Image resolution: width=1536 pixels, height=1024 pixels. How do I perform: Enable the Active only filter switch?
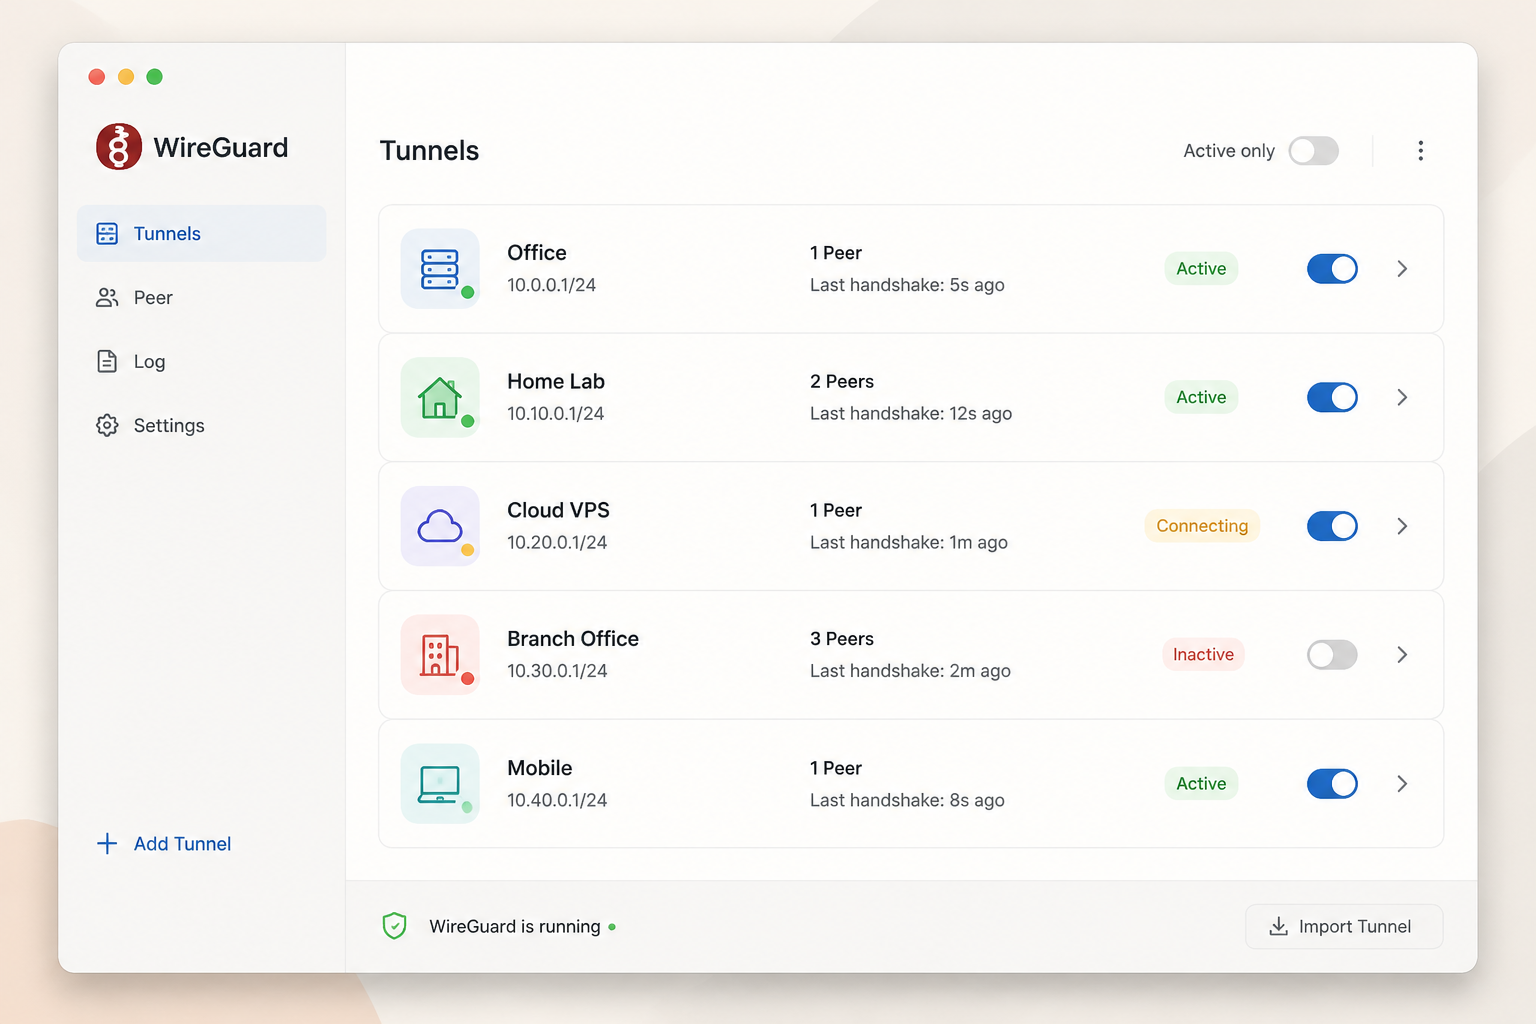click(1314, 151)
